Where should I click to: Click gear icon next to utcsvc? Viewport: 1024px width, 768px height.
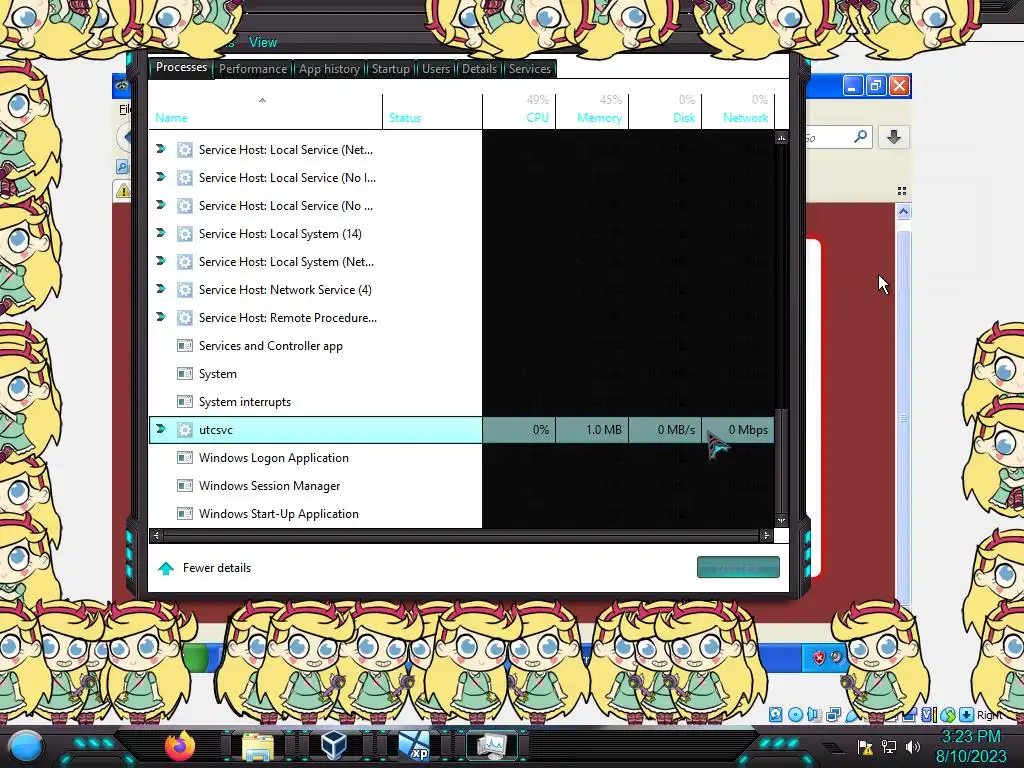point(185,430)
